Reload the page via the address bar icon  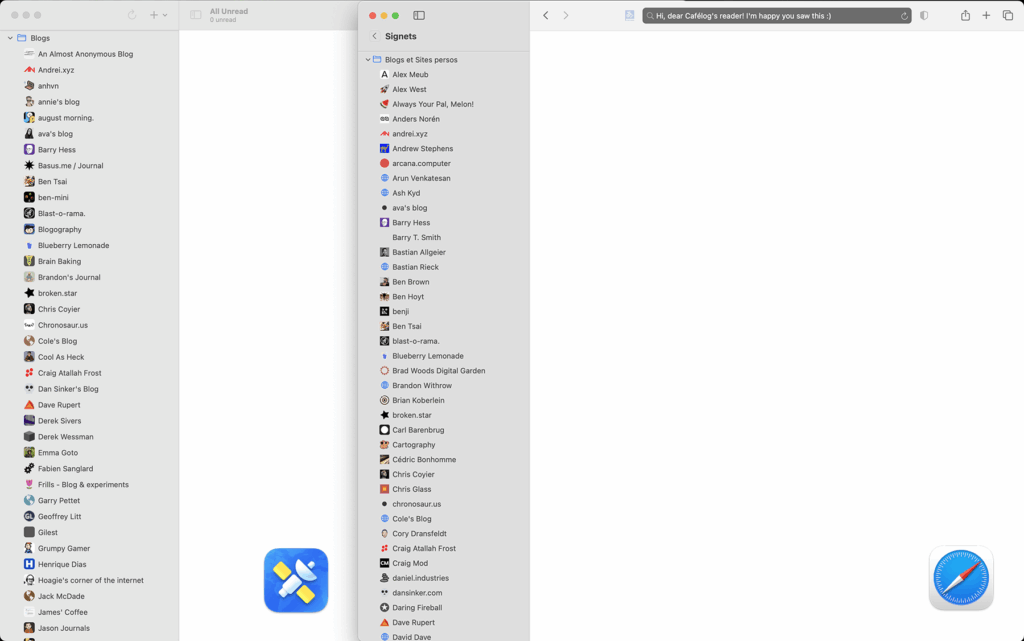pos(903,16)
